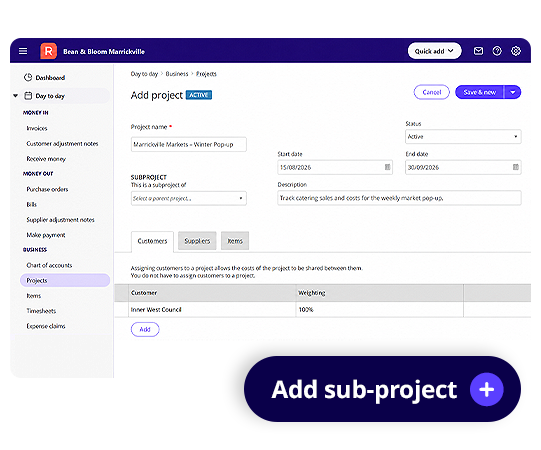Open the Status dropdown showing Active
541x450 pixels.
463,136
